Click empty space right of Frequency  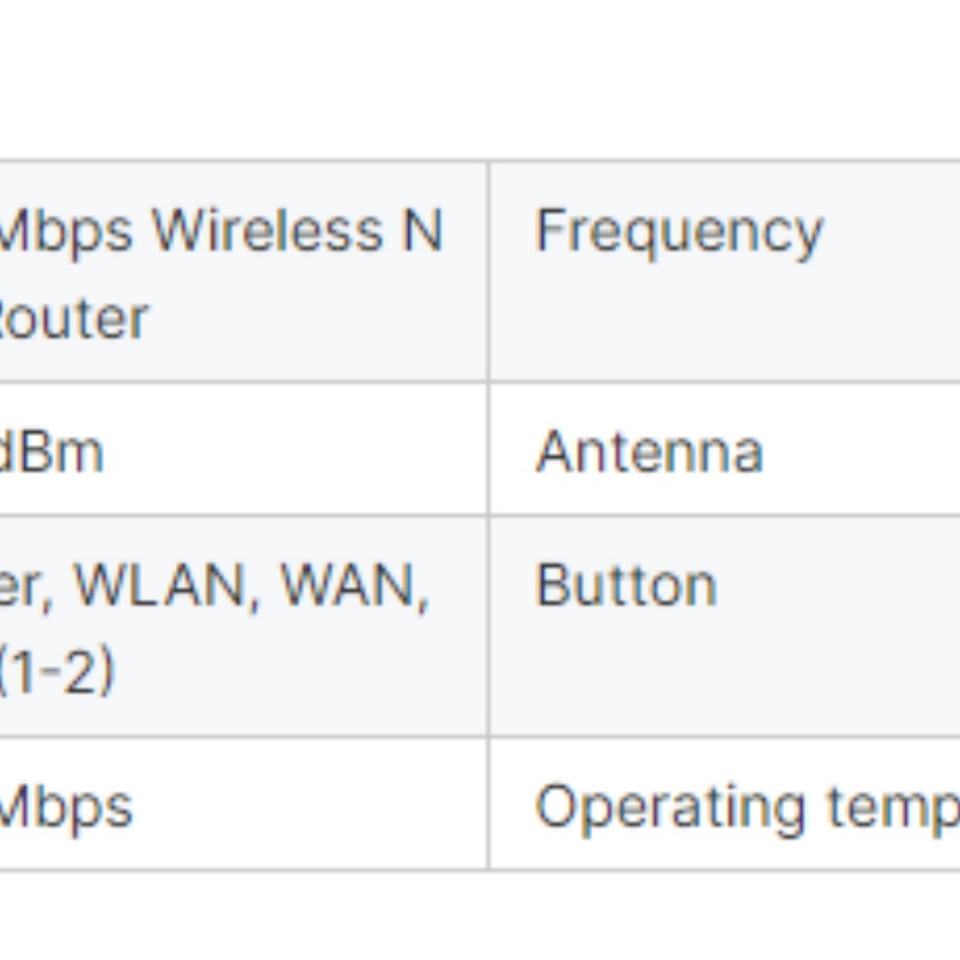[890, 232]
